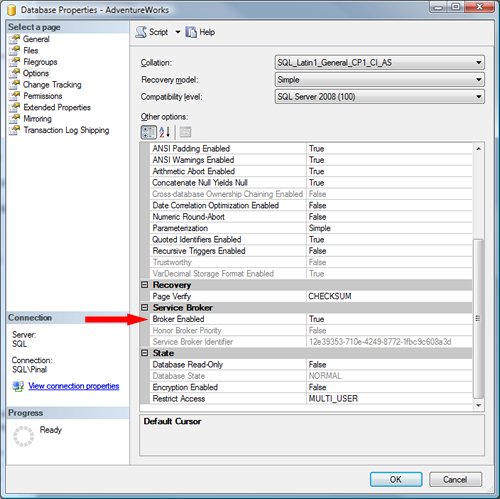Viewport: 500px width, 499px height.
Task: Click View connection properties link
Action: 74,386
